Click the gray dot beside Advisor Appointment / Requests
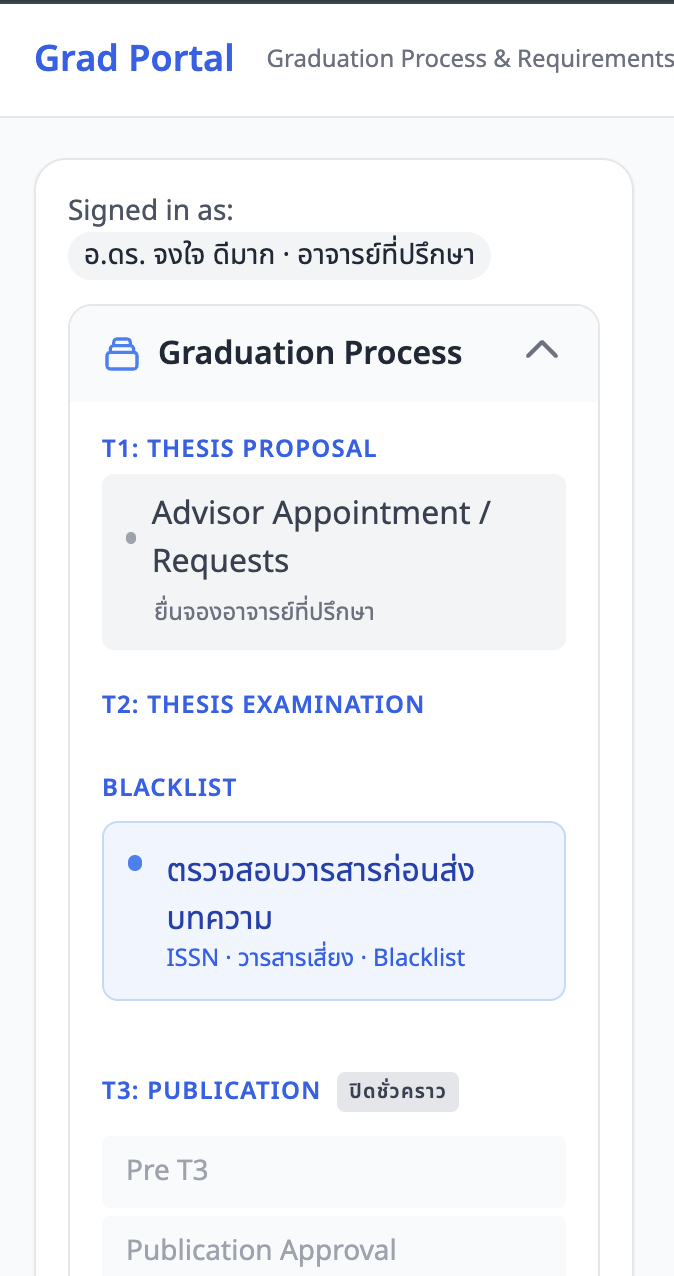This screenshot has height=1276, width=674. point(130,537)
